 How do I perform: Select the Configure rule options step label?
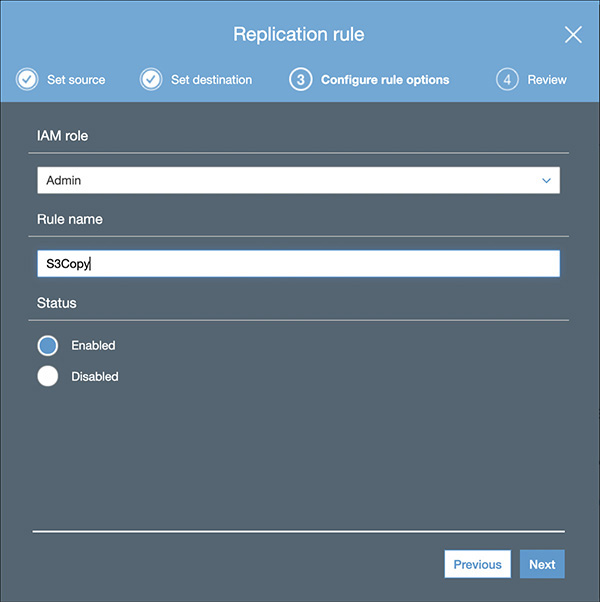point(385,79)
